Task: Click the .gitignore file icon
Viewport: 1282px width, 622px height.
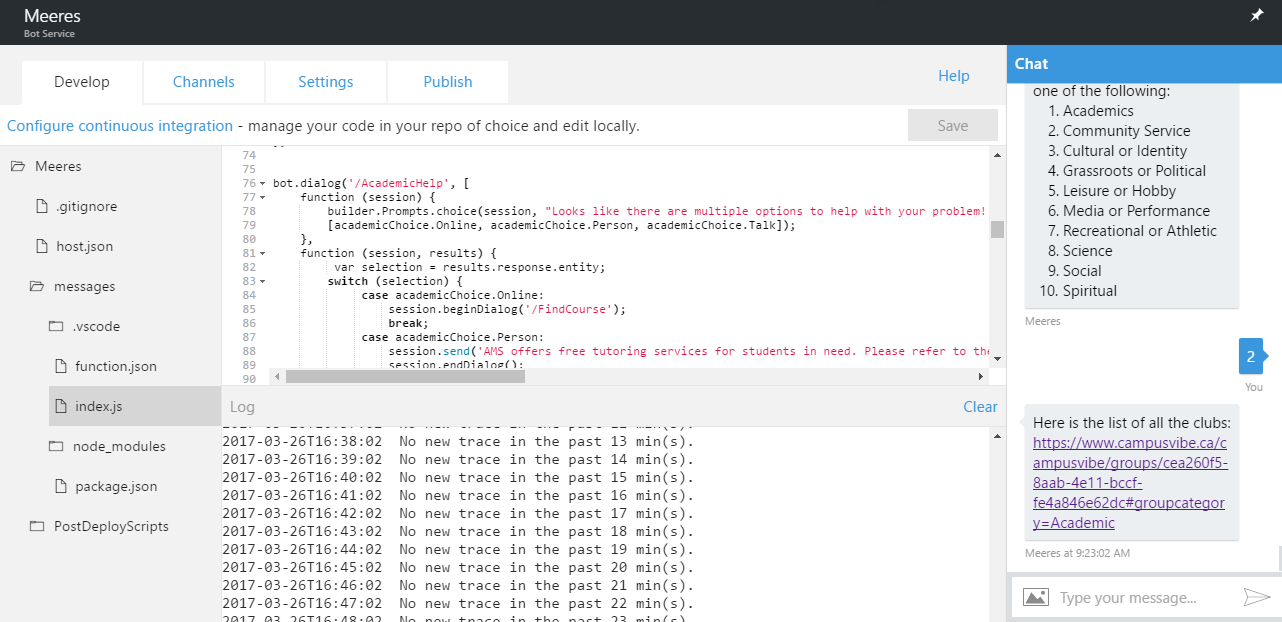Action: click(41, 206)
